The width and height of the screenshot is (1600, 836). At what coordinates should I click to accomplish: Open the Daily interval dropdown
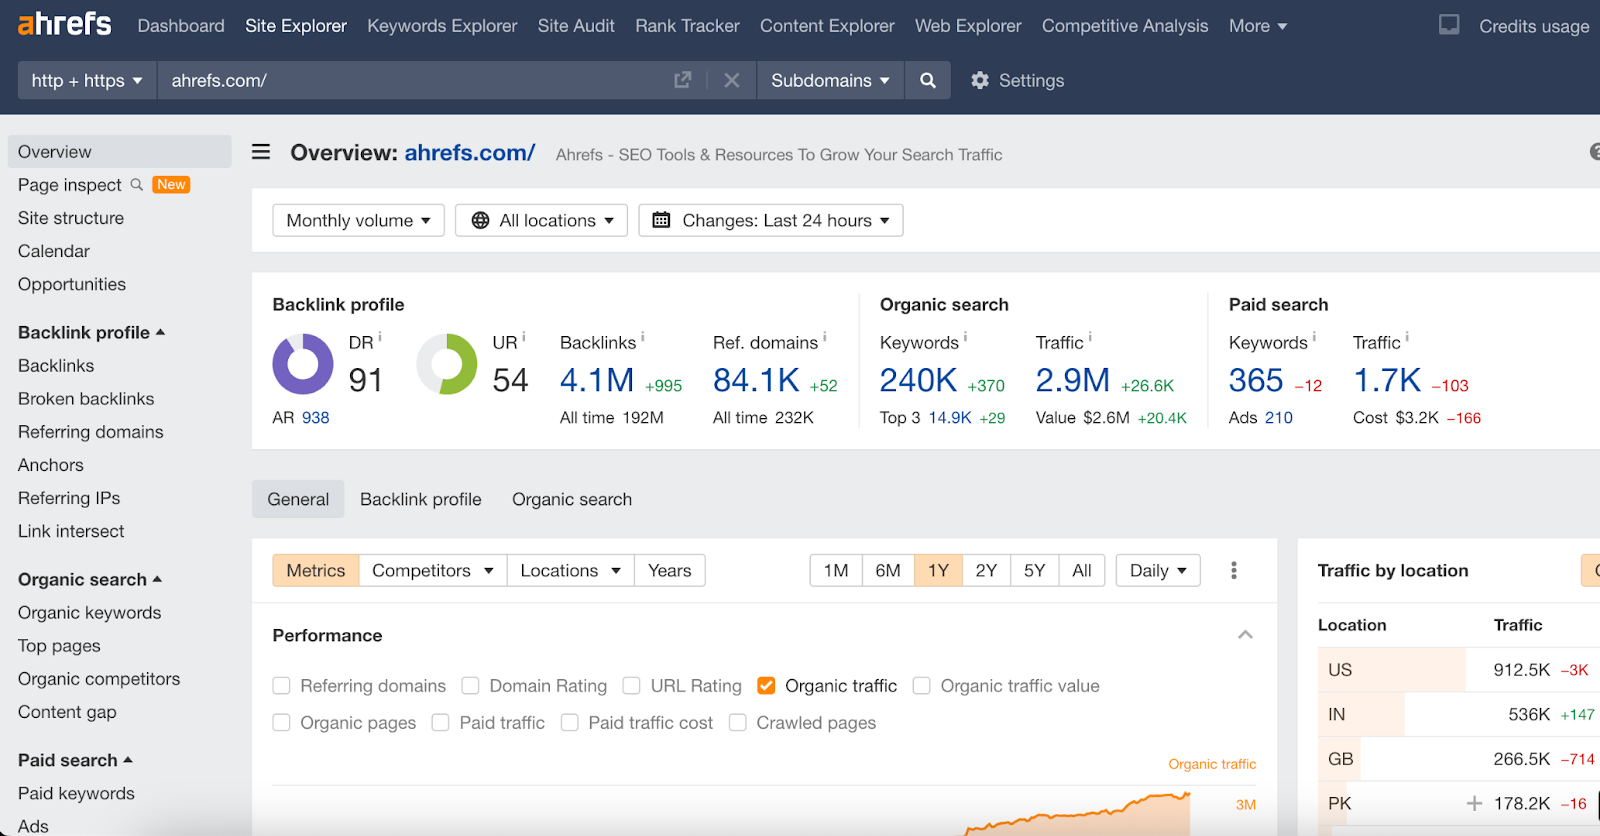click(x=1158, y=570)
